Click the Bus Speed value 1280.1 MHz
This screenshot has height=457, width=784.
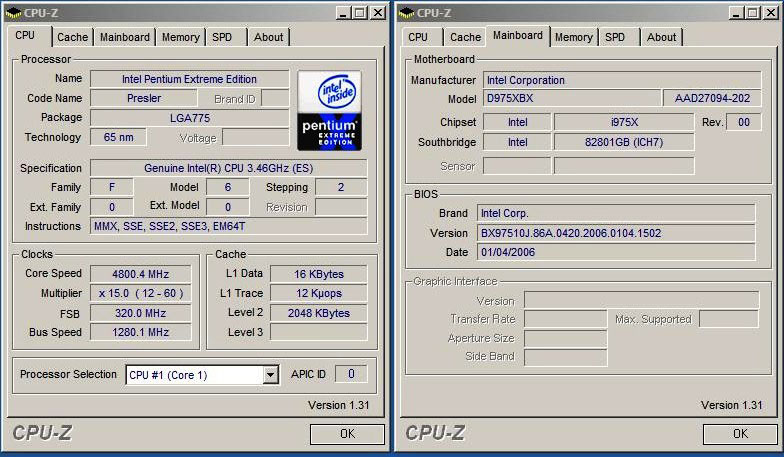(140, 332)
